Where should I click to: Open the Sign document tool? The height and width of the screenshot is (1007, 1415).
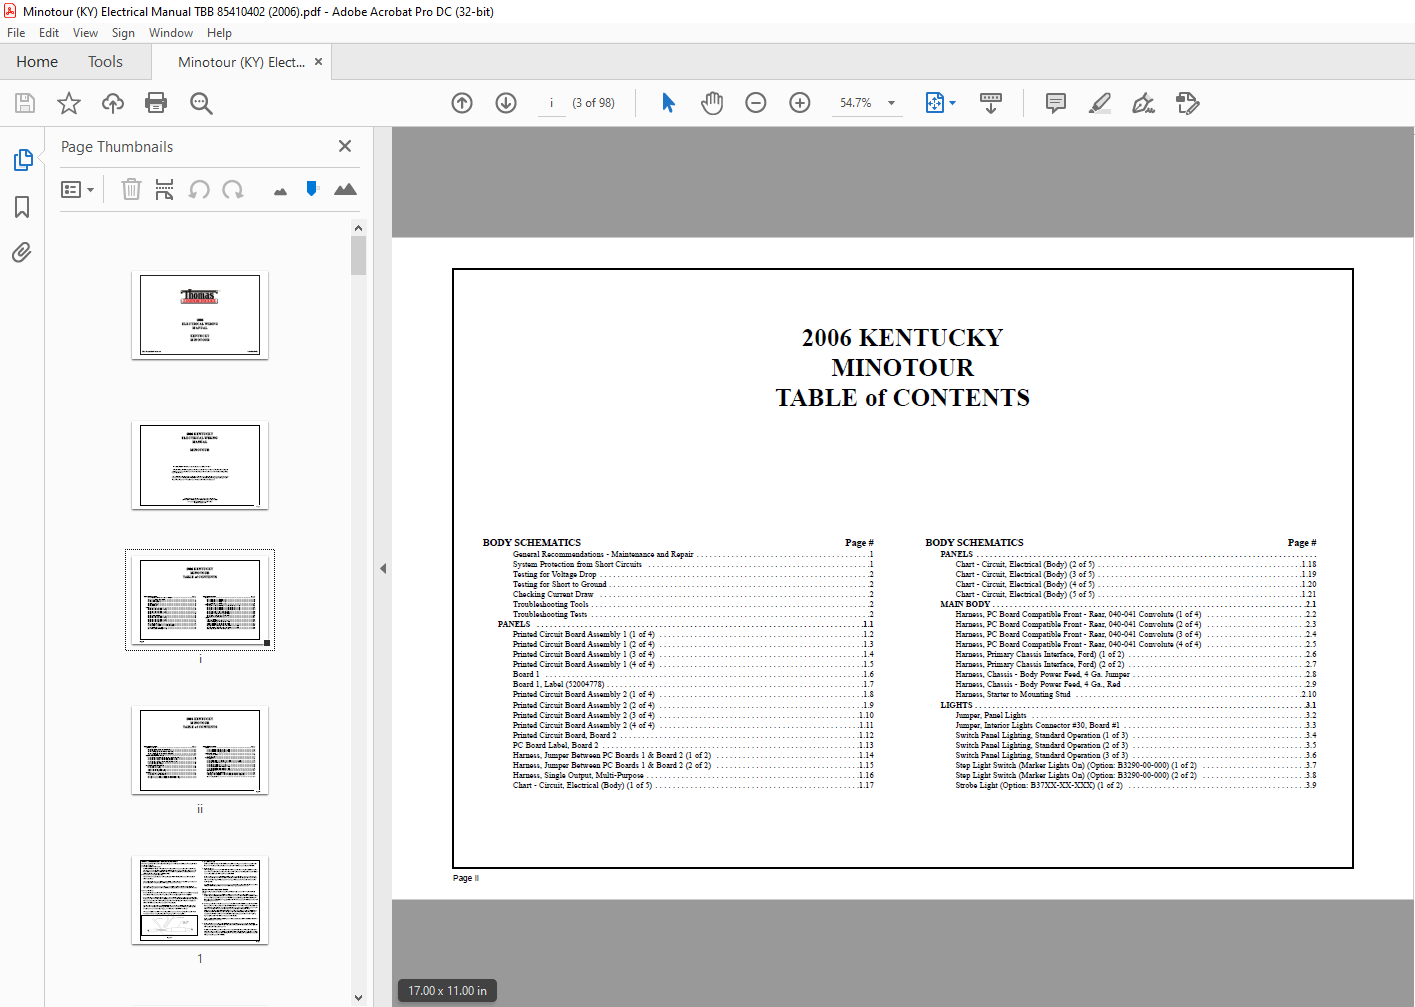[x=1144, y=103]
